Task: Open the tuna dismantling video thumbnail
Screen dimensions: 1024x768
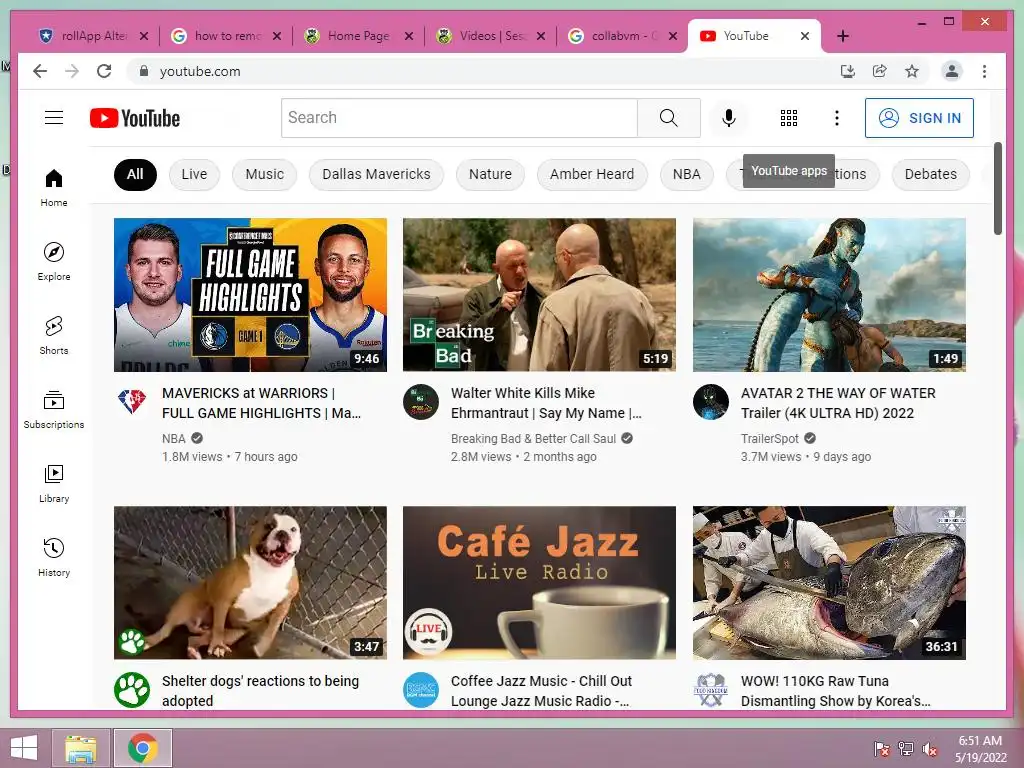Action: [x=829, y=583]
